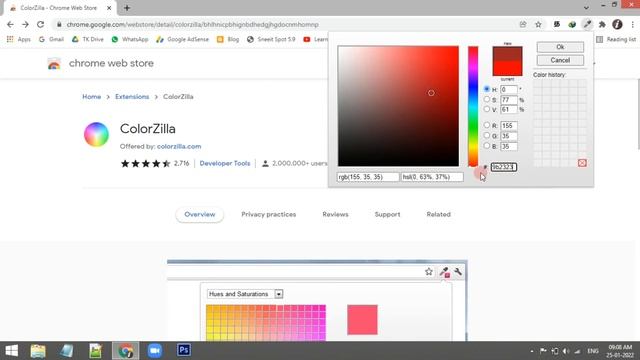The image size is (640, 360).
Task: Click the hsl(0, 63%, 37%) text field
Action: (432, 177)
